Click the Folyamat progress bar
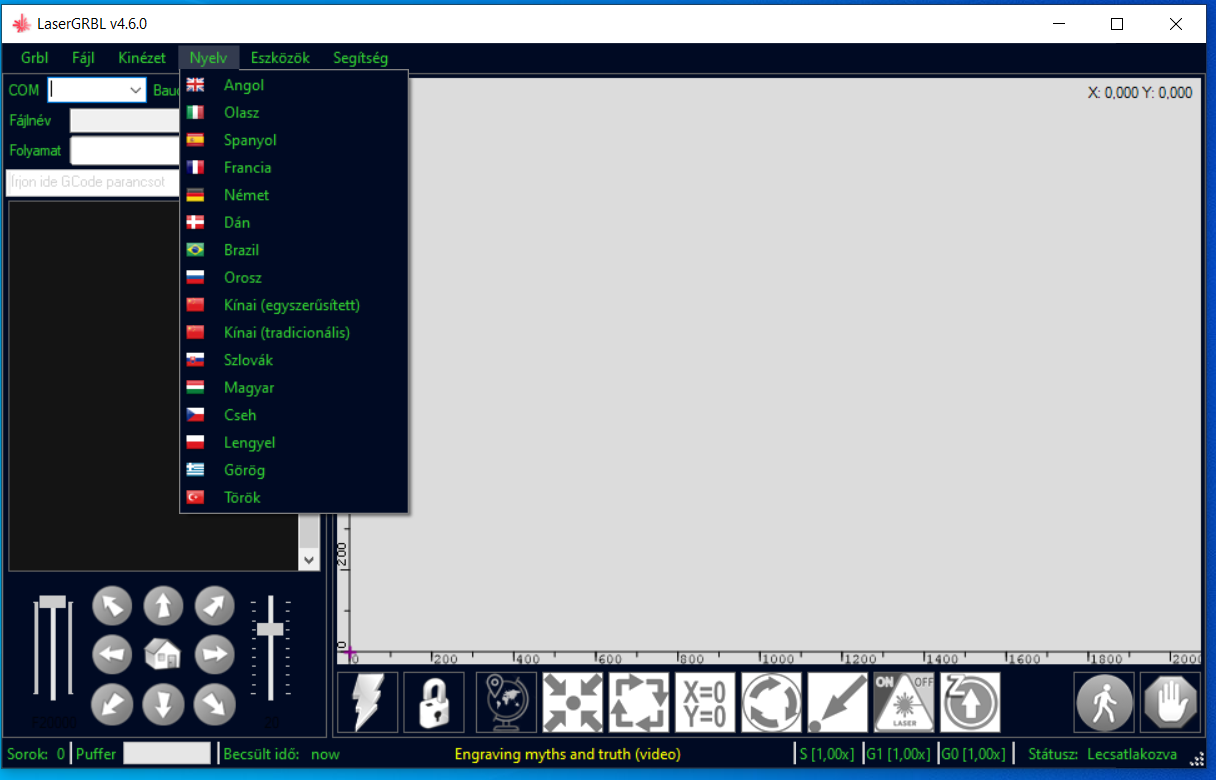The width and height of the screenshot is (1216, 780). click(x=125, y=151)
